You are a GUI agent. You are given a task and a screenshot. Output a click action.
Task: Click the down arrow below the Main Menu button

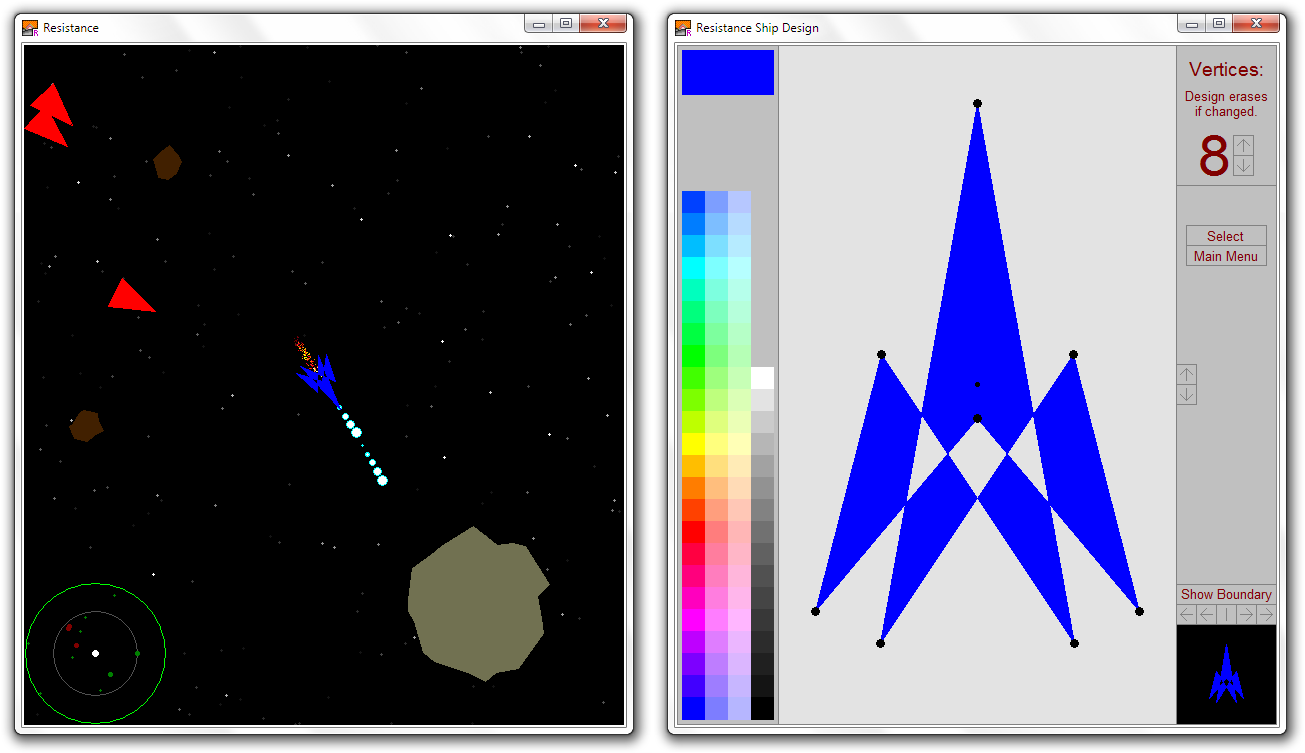pyautogui.click(x=1187, y=394)
